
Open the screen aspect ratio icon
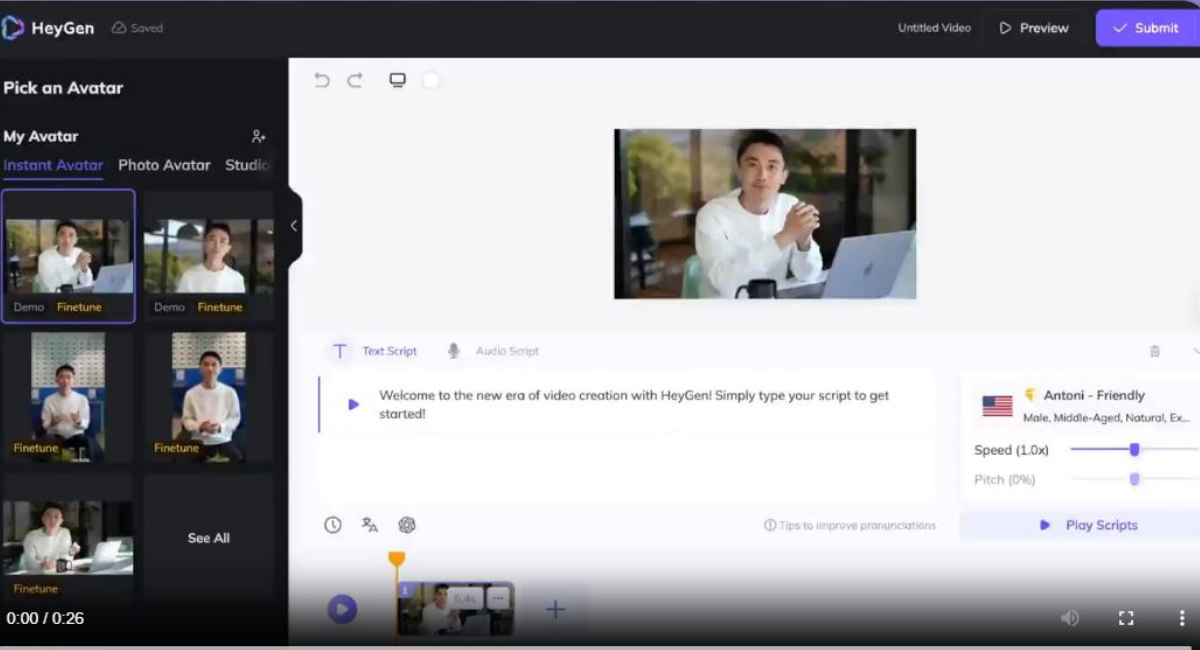coord(397,80)
